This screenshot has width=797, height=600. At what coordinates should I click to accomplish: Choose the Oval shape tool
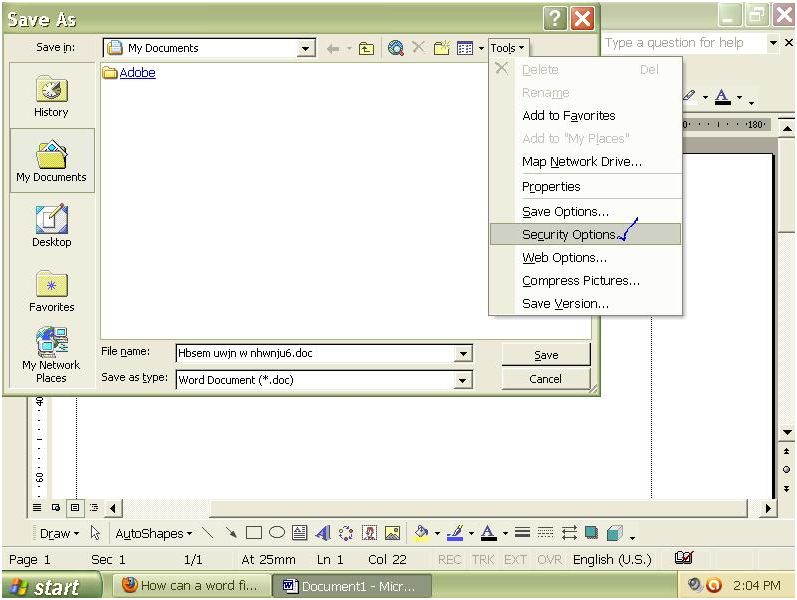276,533
